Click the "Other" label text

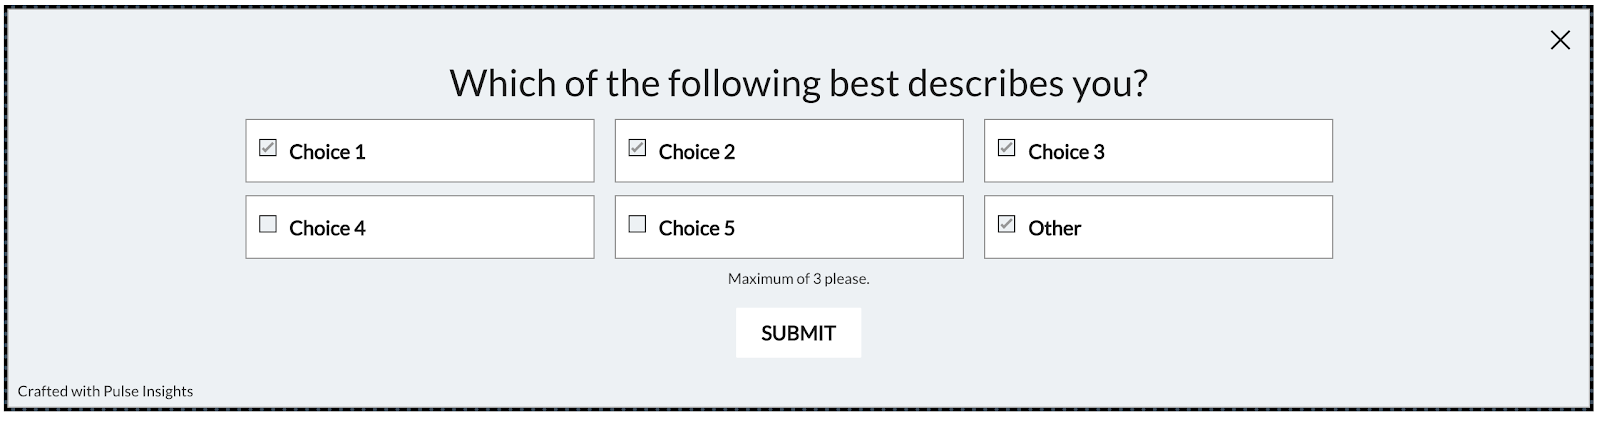point(1054,228)
